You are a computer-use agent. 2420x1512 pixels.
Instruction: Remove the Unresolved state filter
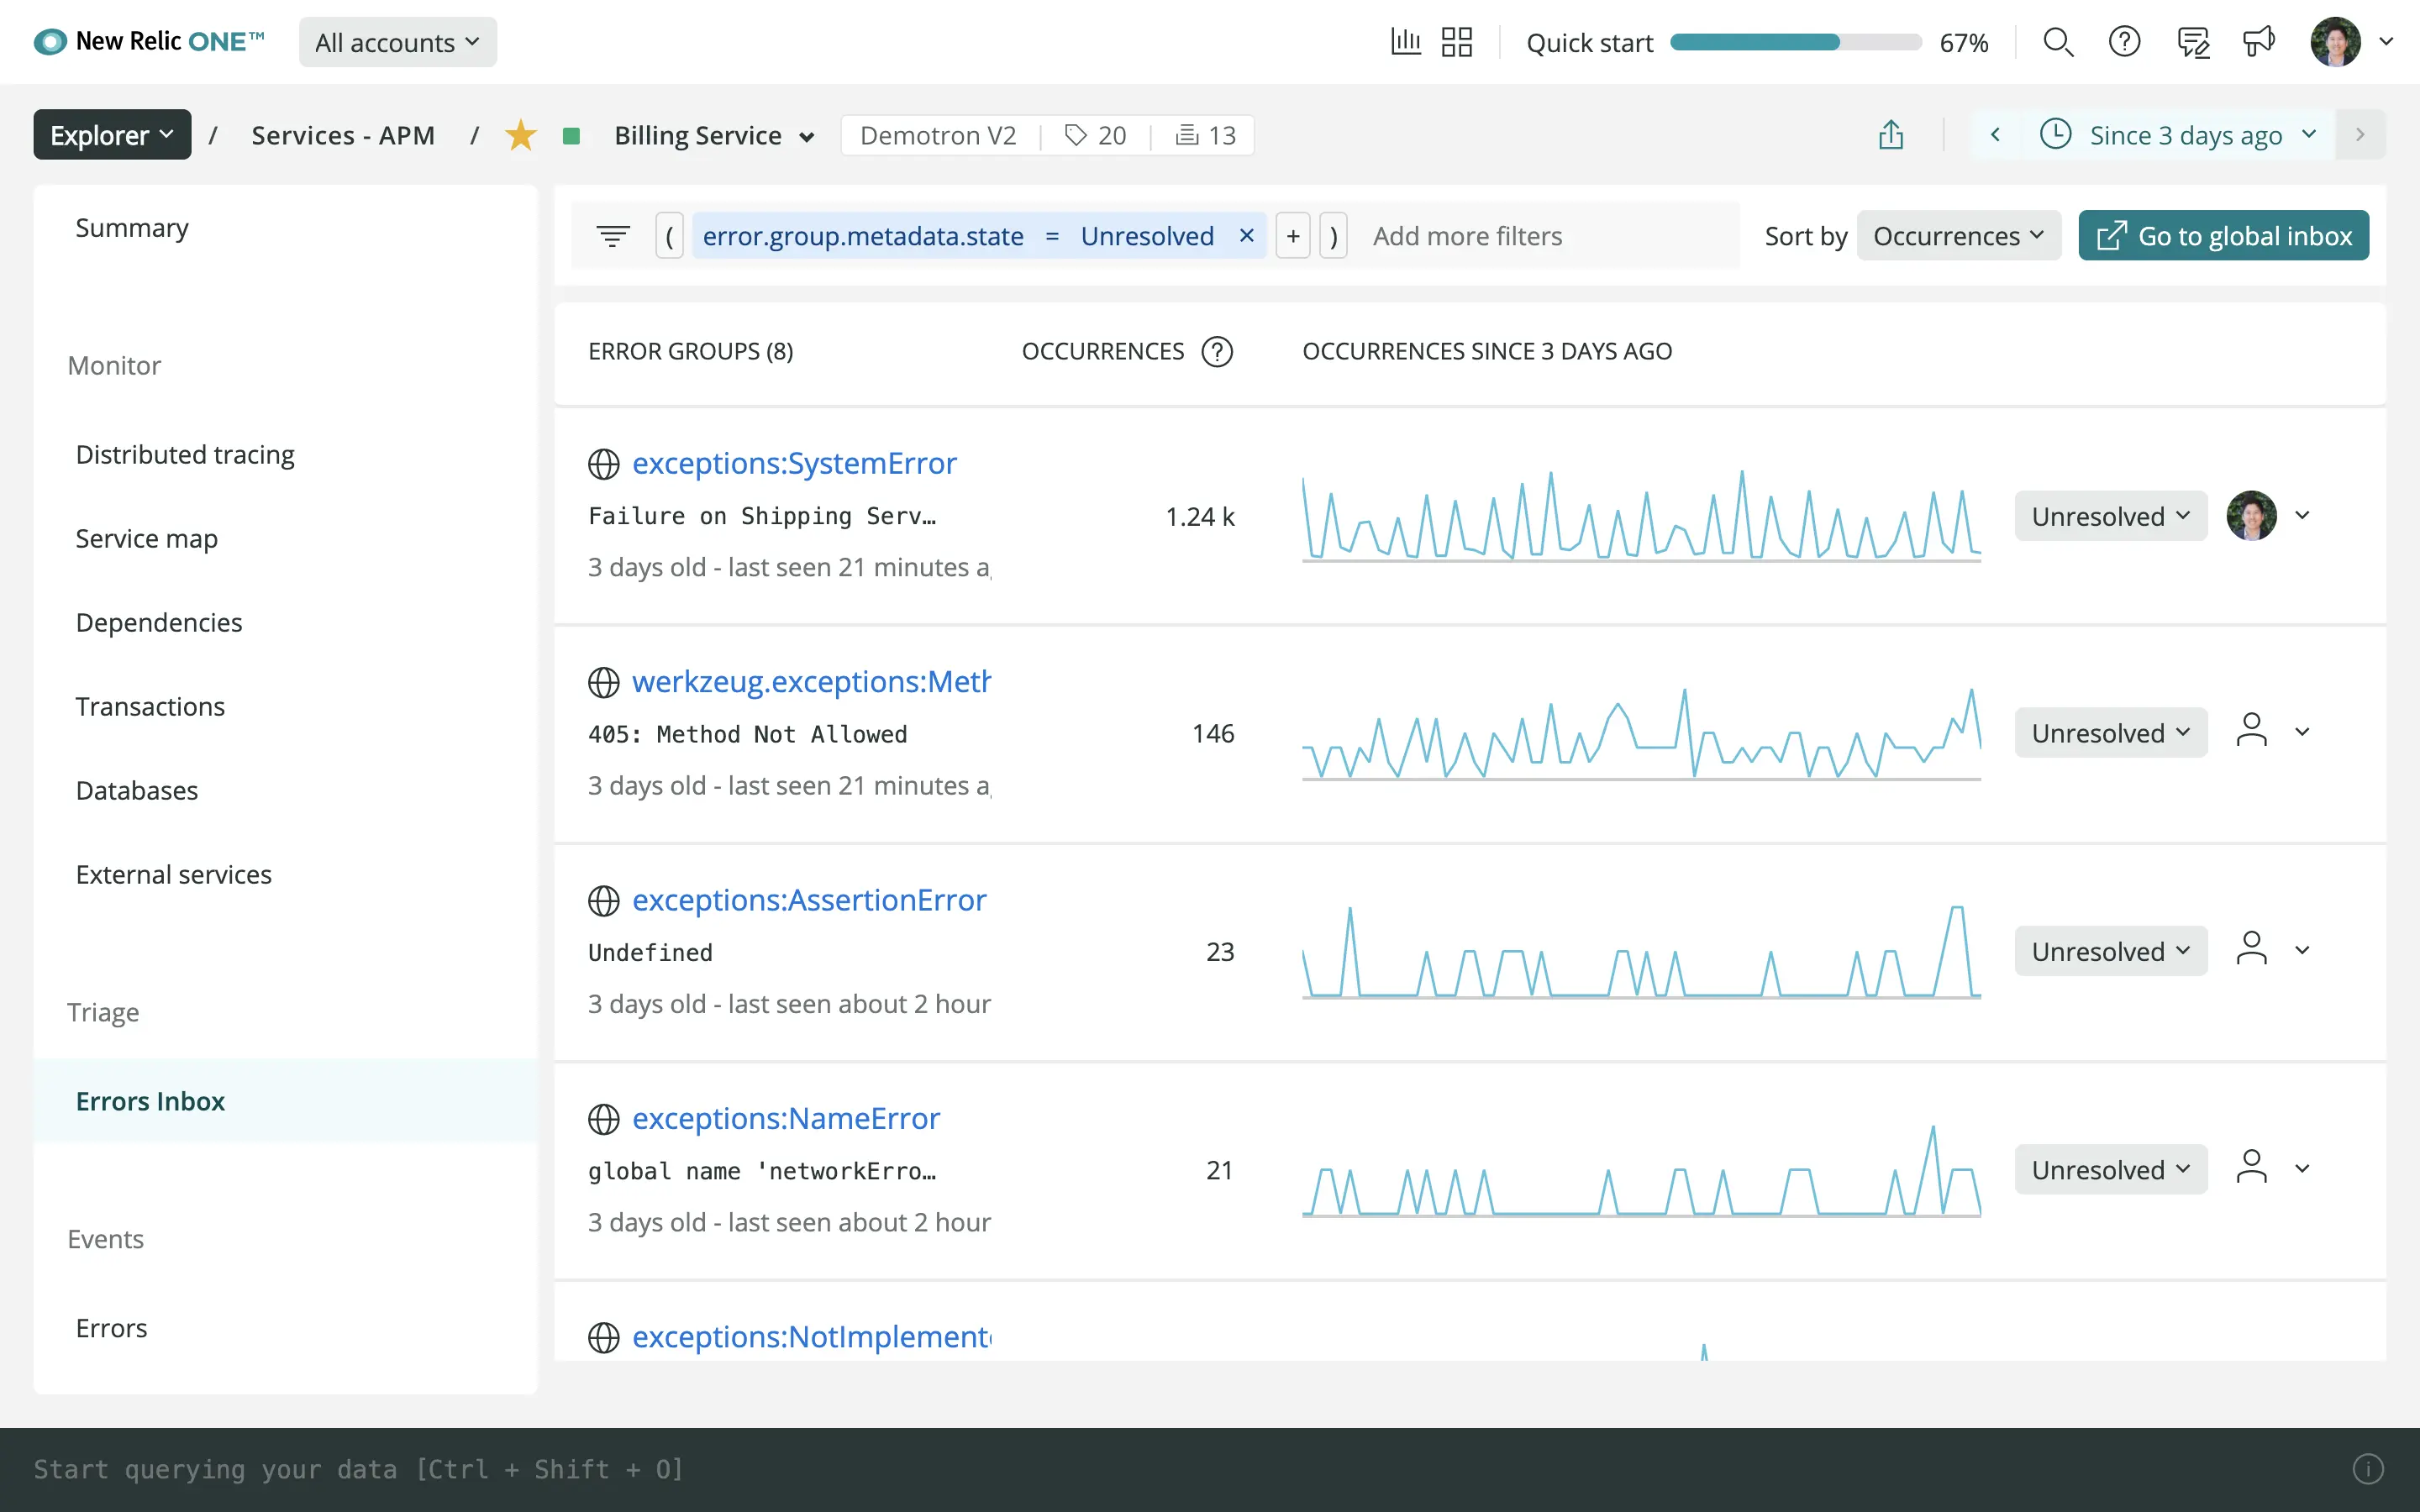(x=1246, y=235)
